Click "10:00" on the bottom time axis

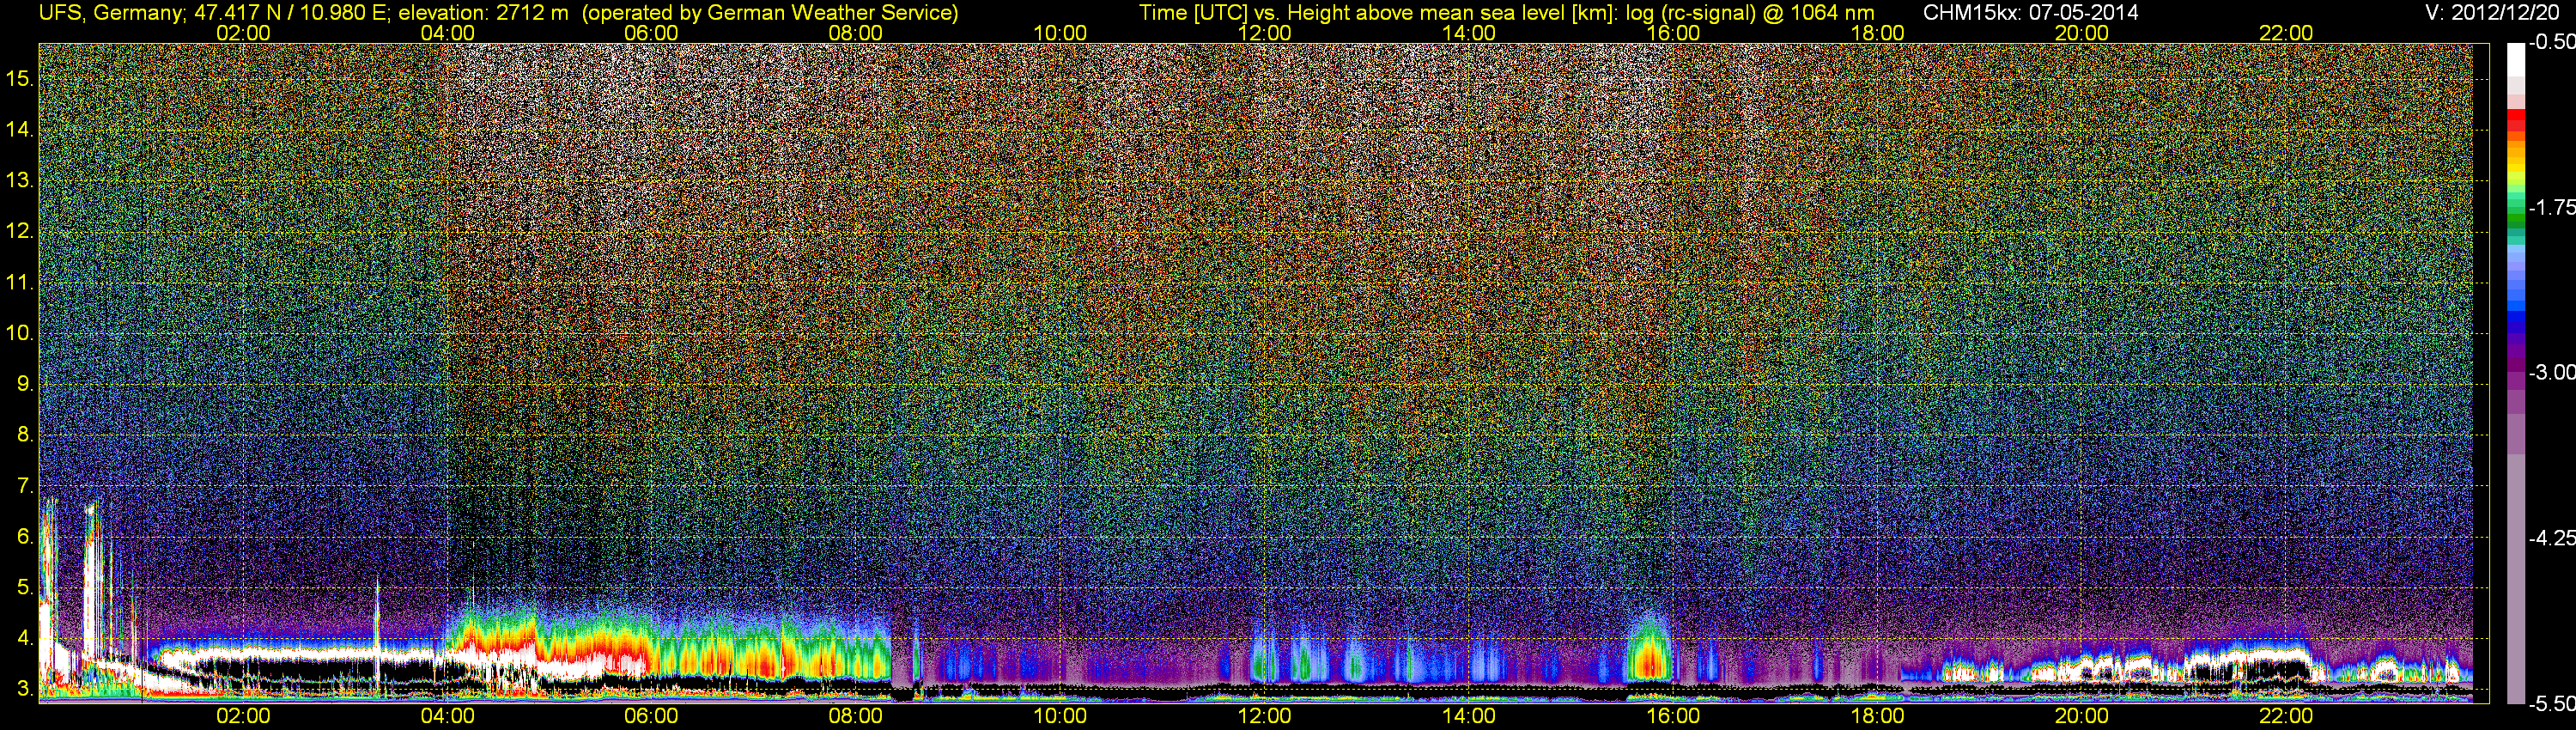(1060, 716)
